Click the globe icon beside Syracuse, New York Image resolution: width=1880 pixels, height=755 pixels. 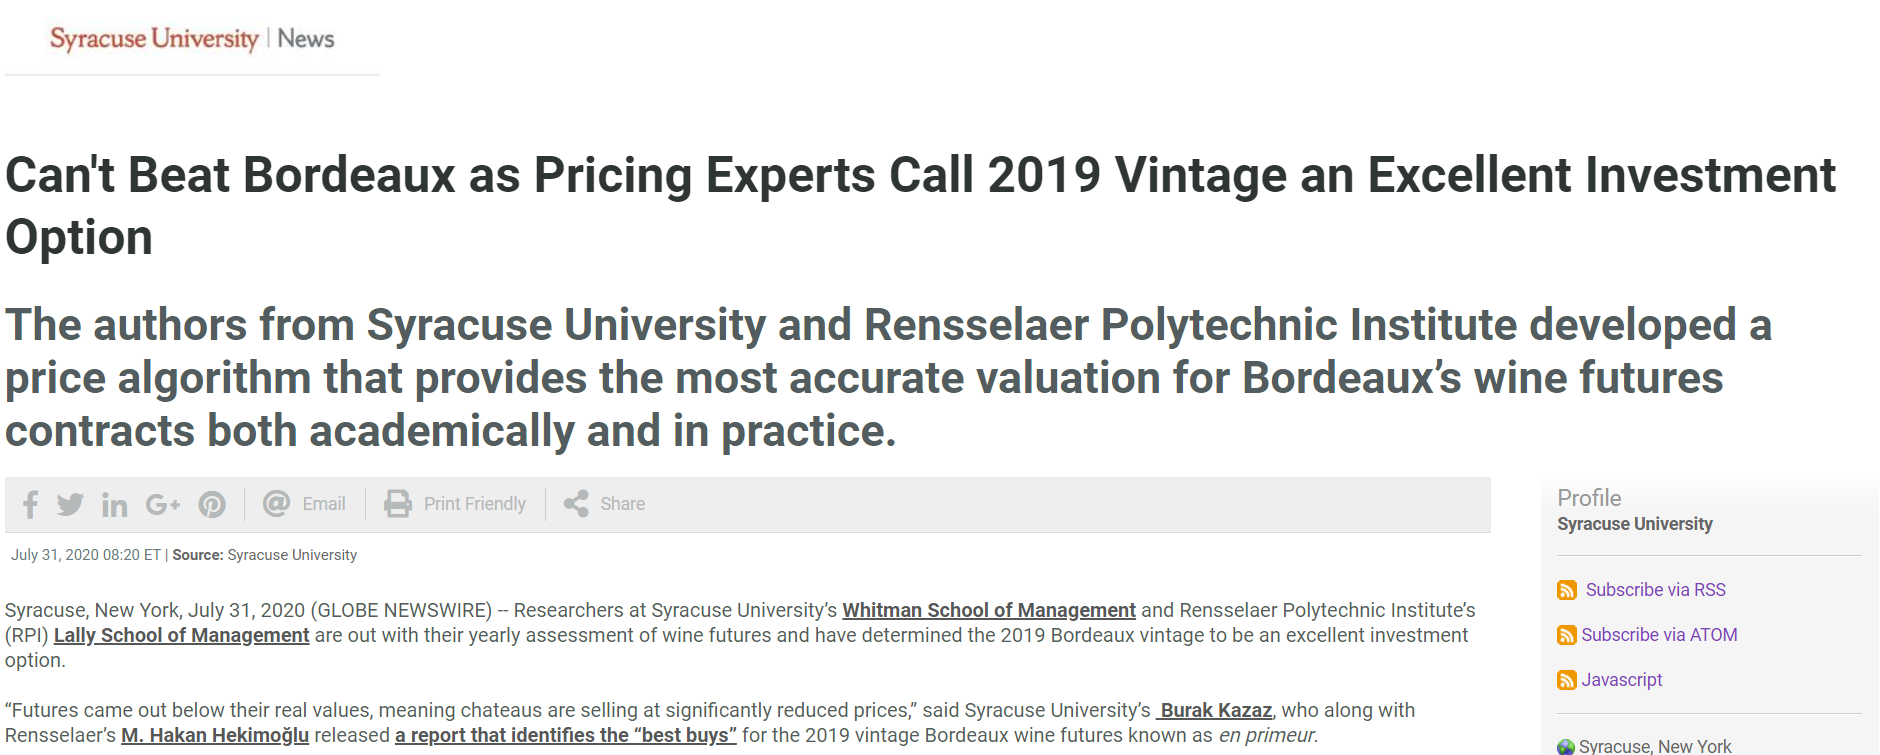pyautogui.click(x=1566, y=747)
